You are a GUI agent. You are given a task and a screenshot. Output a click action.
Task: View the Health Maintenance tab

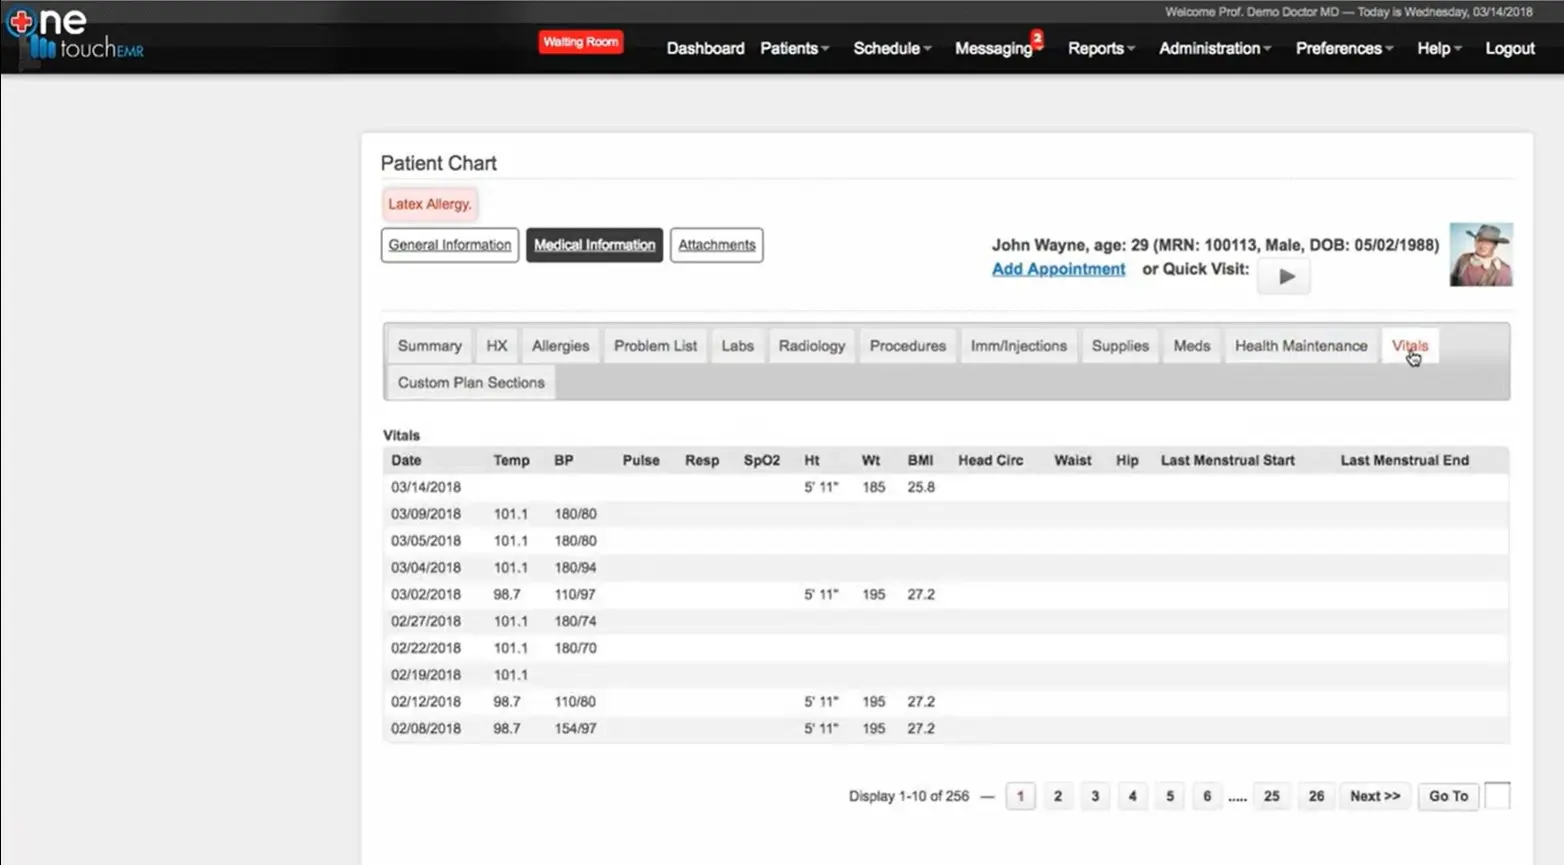point(1301,345)
